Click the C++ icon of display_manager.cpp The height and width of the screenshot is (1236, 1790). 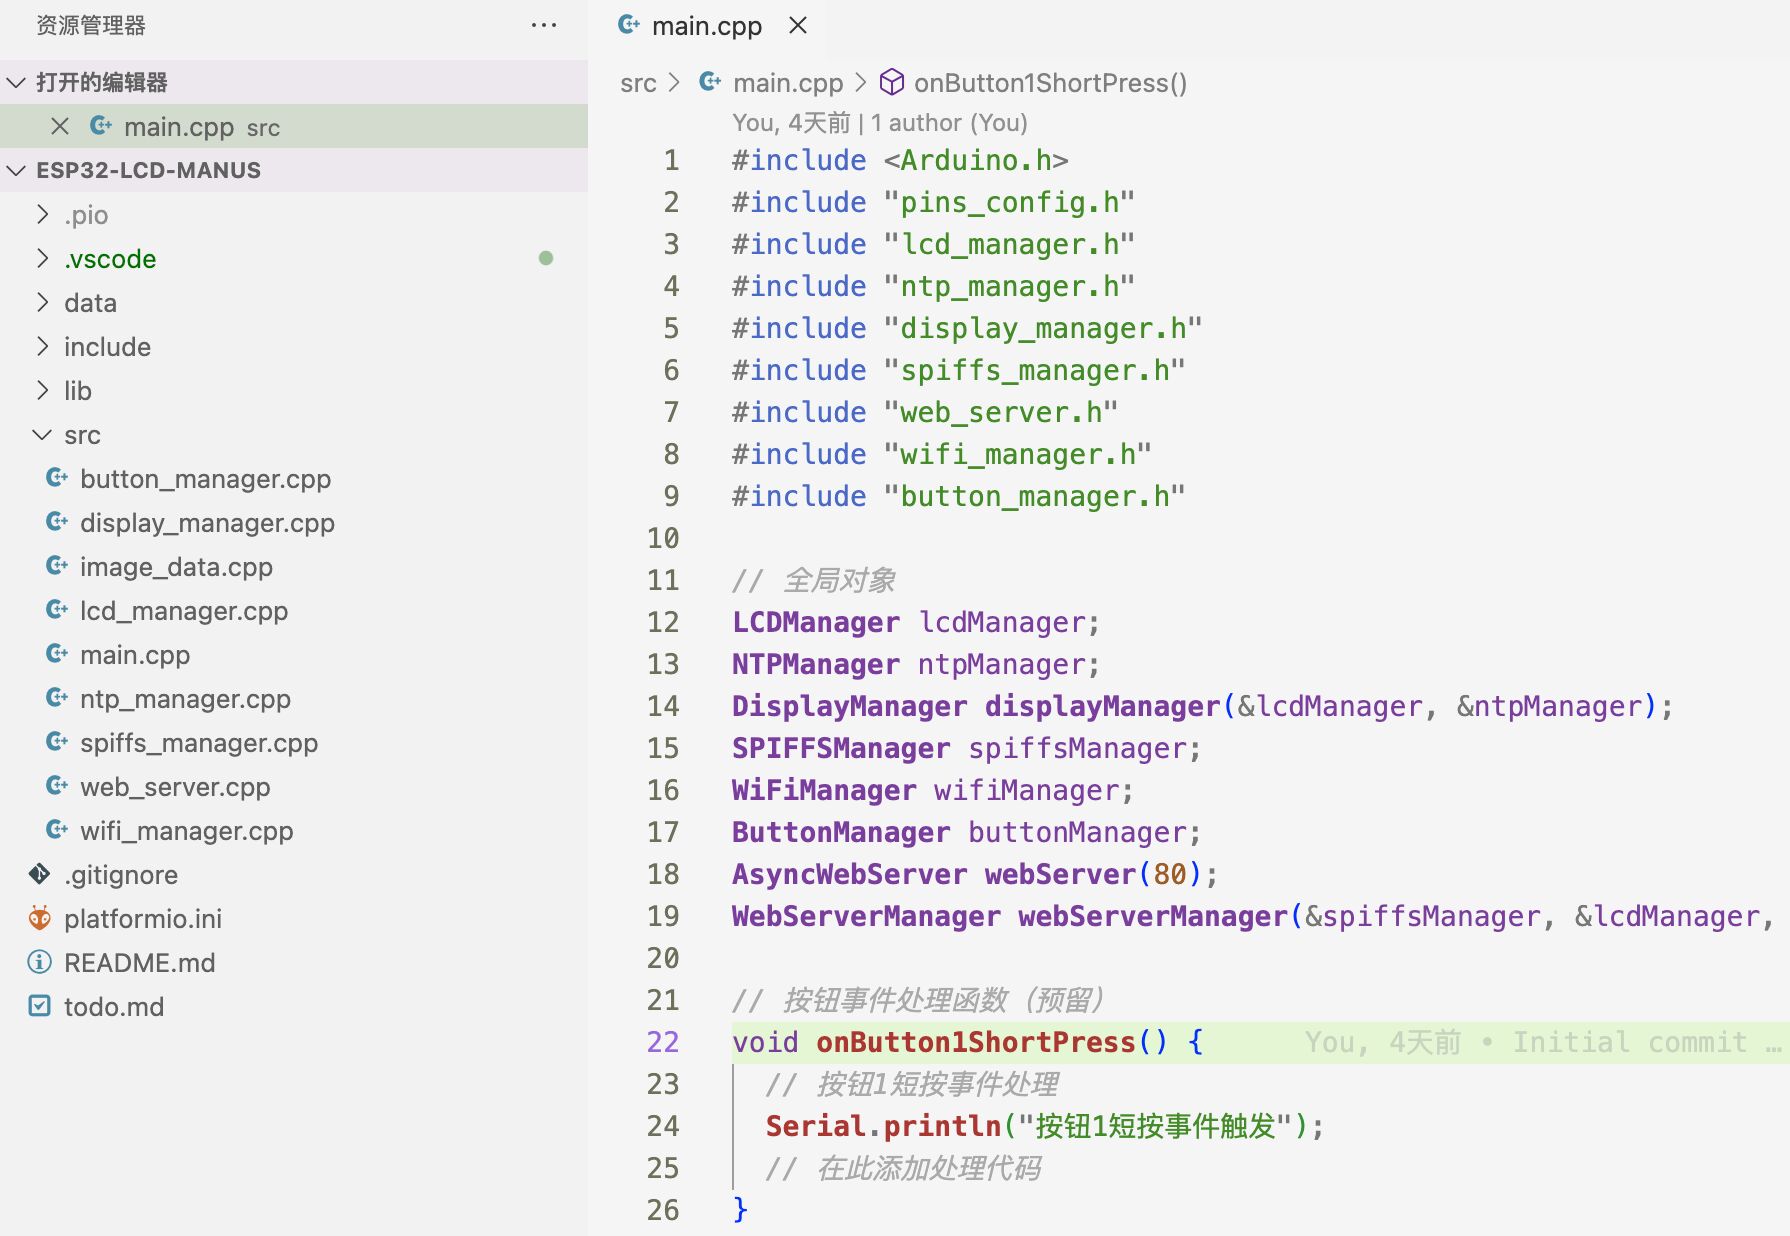(x=58, y=522)
